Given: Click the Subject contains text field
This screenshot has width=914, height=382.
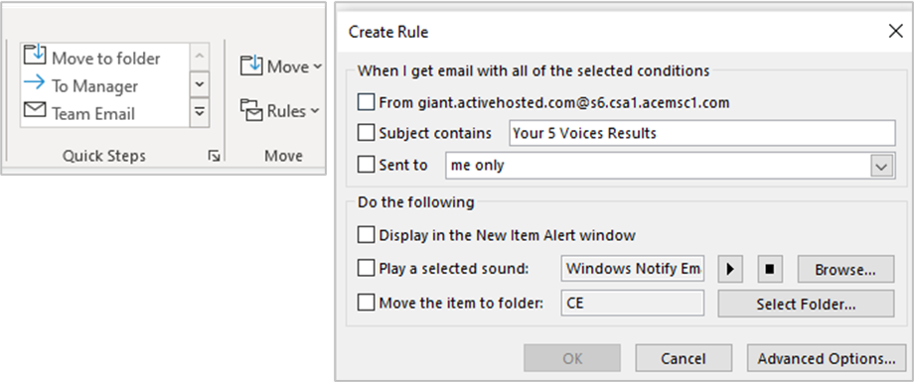Looking at the screenshot, I should pyautogui.click(x=702, y=133).
